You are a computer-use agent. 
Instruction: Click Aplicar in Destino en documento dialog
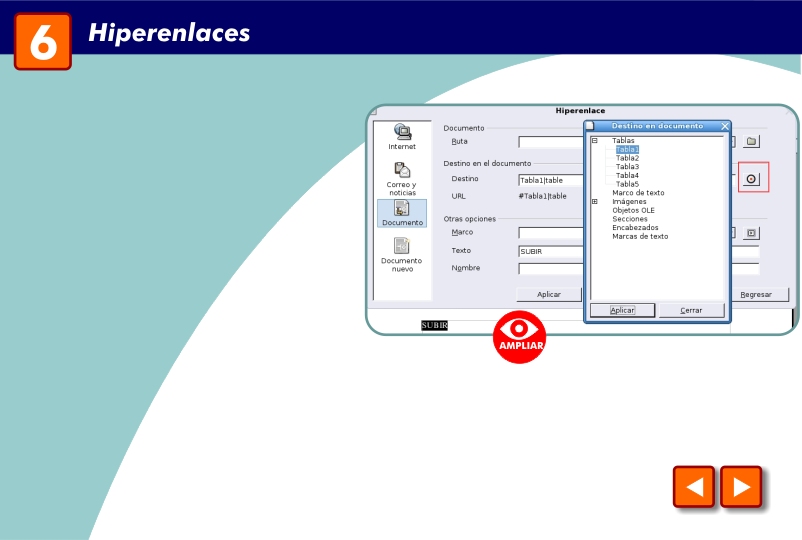622,310
